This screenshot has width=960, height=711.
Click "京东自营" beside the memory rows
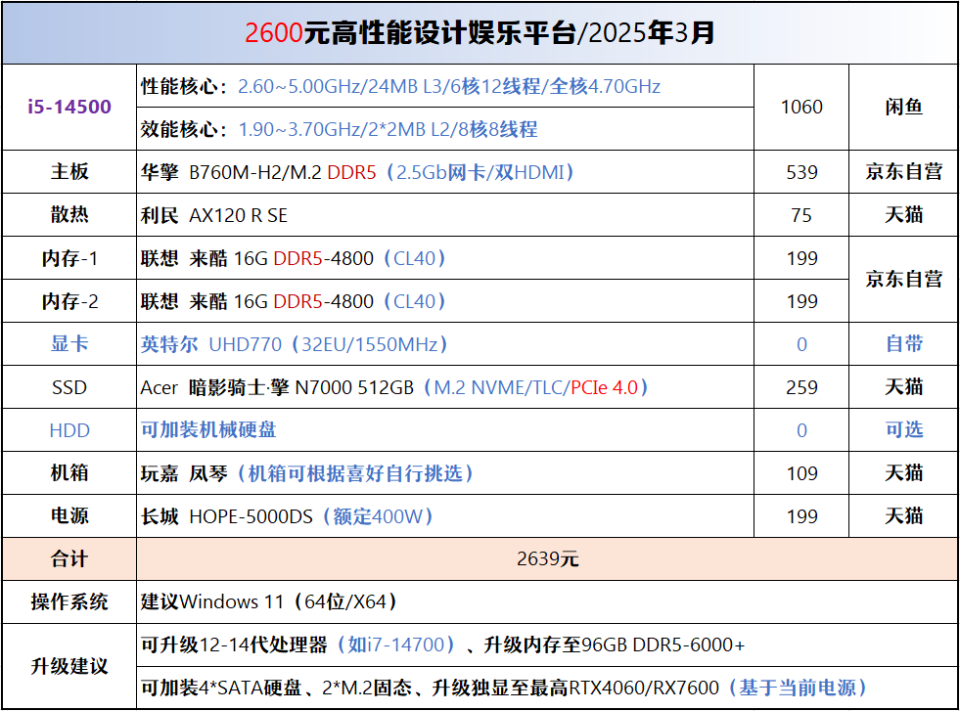tap(904, 279)
